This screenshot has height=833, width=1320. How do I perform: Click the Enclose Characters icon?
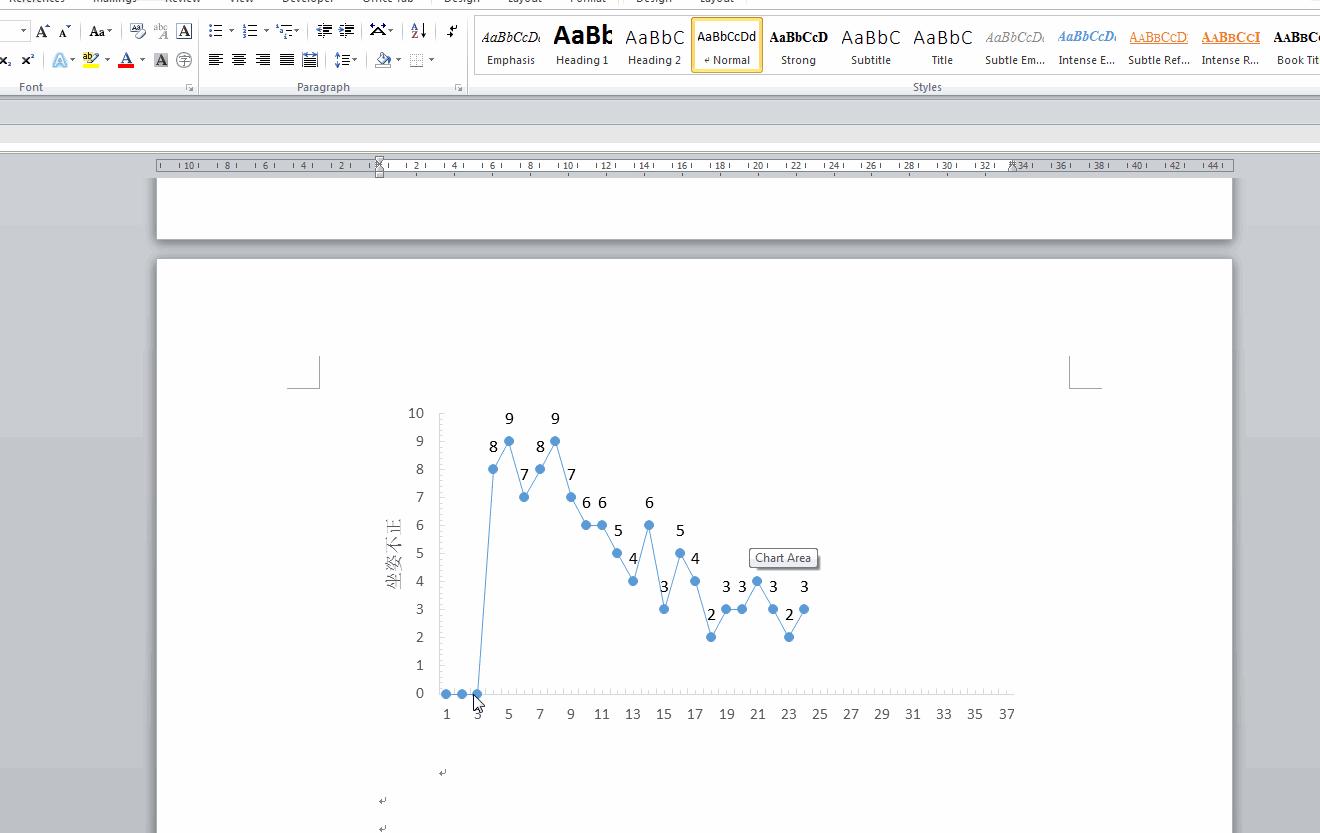point(184,60)
